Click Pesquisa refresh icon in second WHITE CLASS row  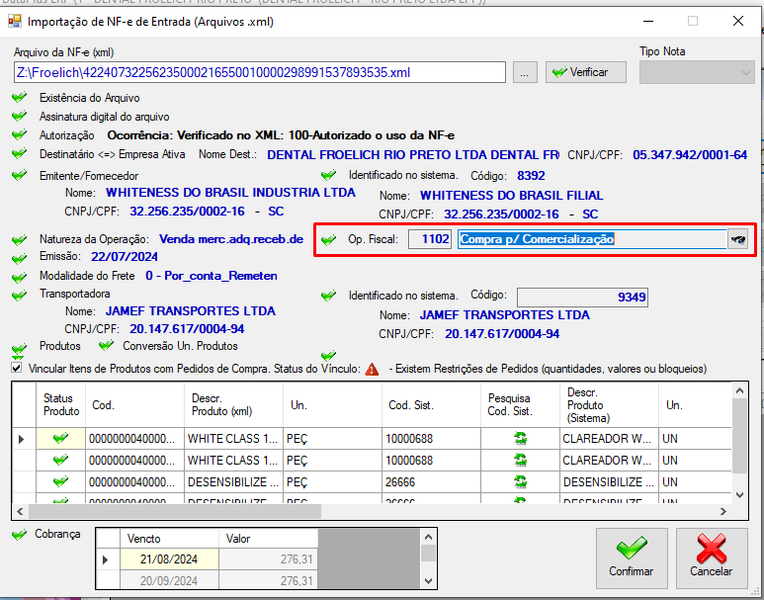point(520,460)
